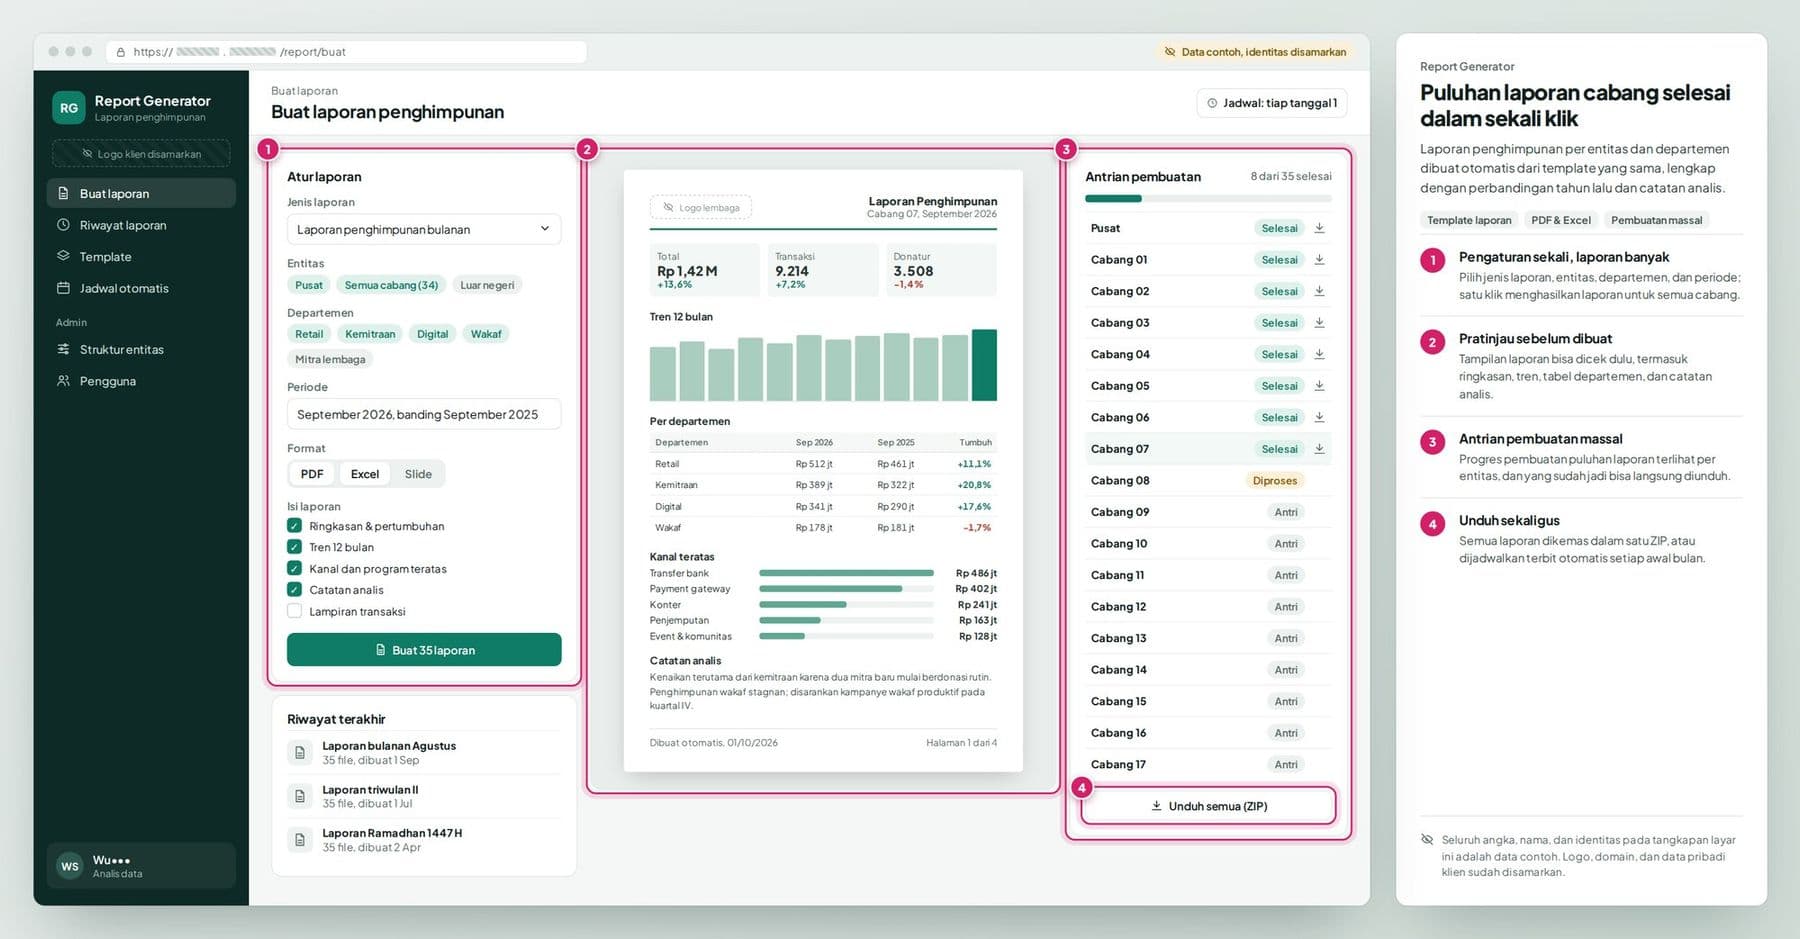The height and width of the screenshot is (939, 1800).
Task: Toggle the Mitra lembaga department chip
Action: 330,359
